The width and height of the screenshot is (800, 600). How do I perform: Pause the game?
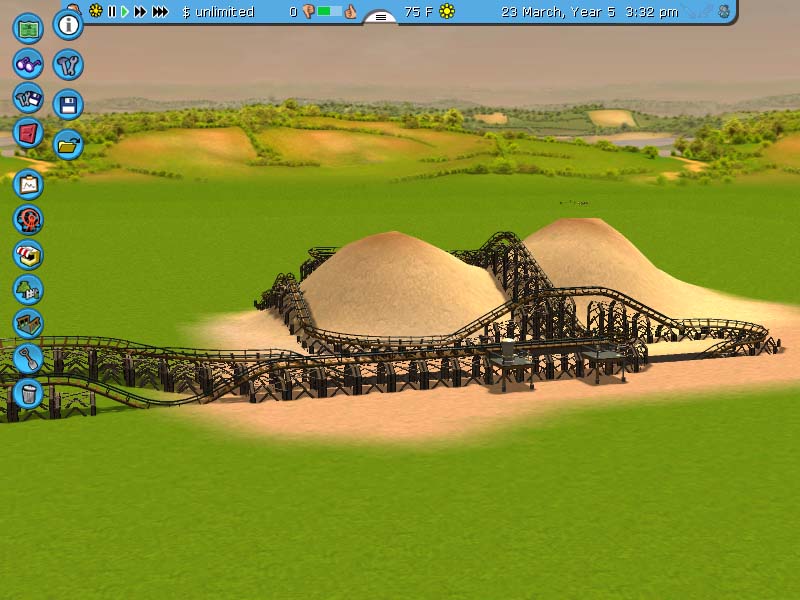112,11
